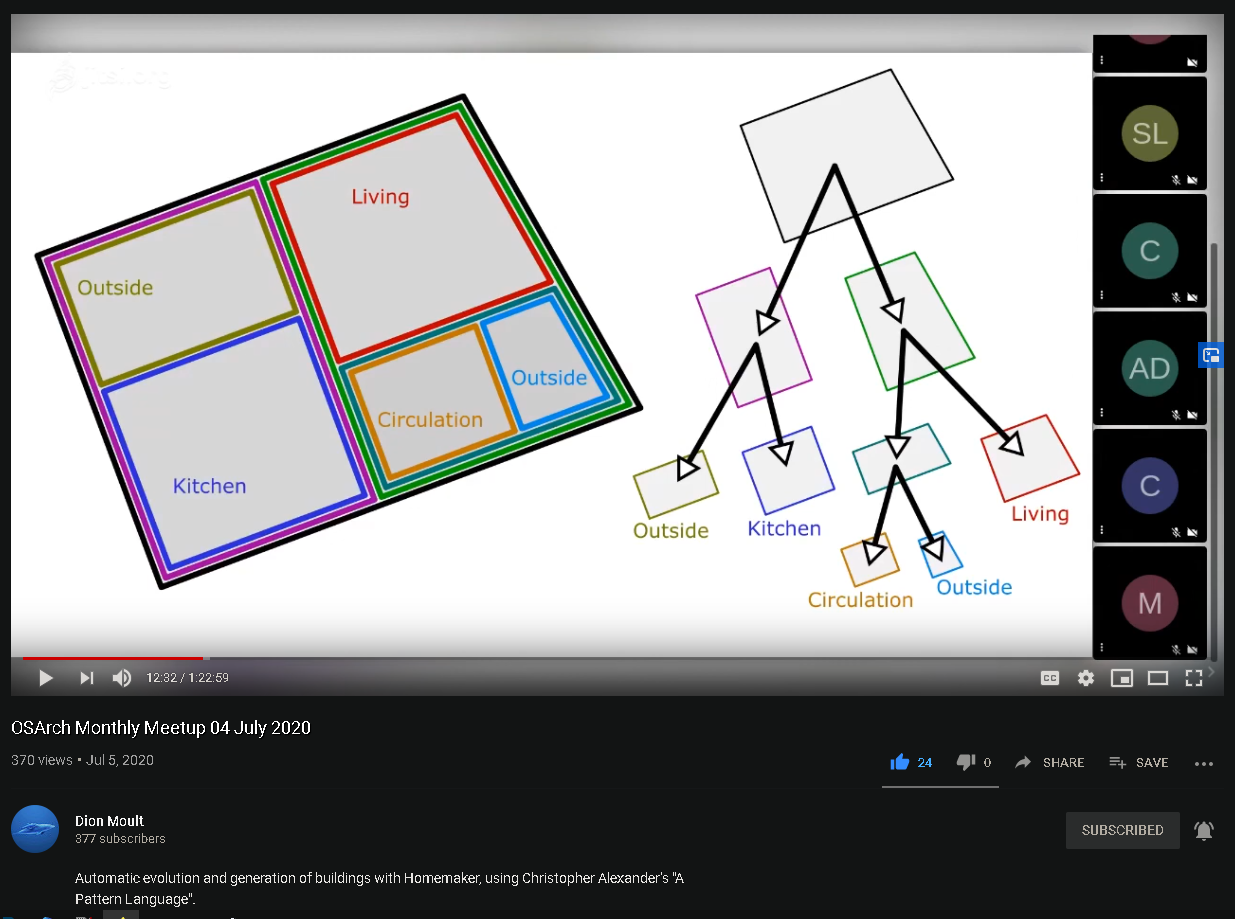The width and height of the screenshot is (1235, 919).
Task: Click the SHARE button
Action: [x=1049, y=762]
